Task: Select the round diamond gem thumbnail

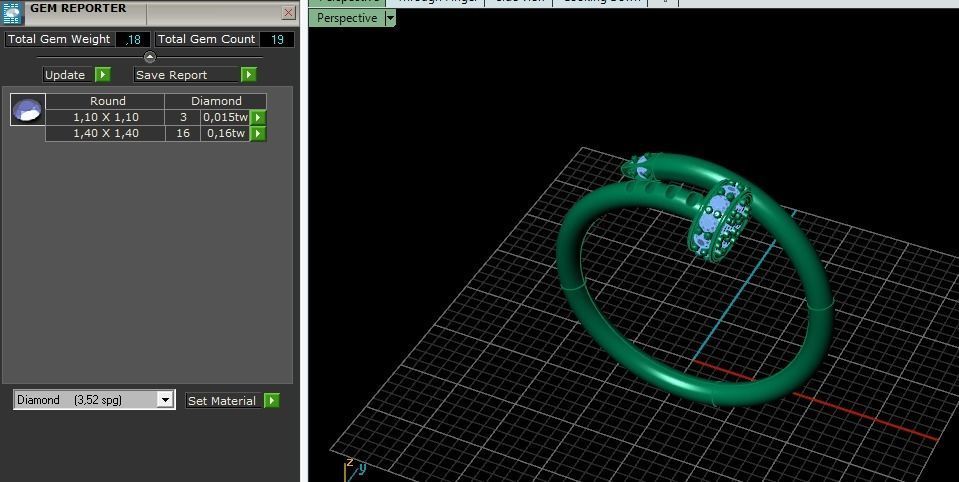Action: point(28,110)
